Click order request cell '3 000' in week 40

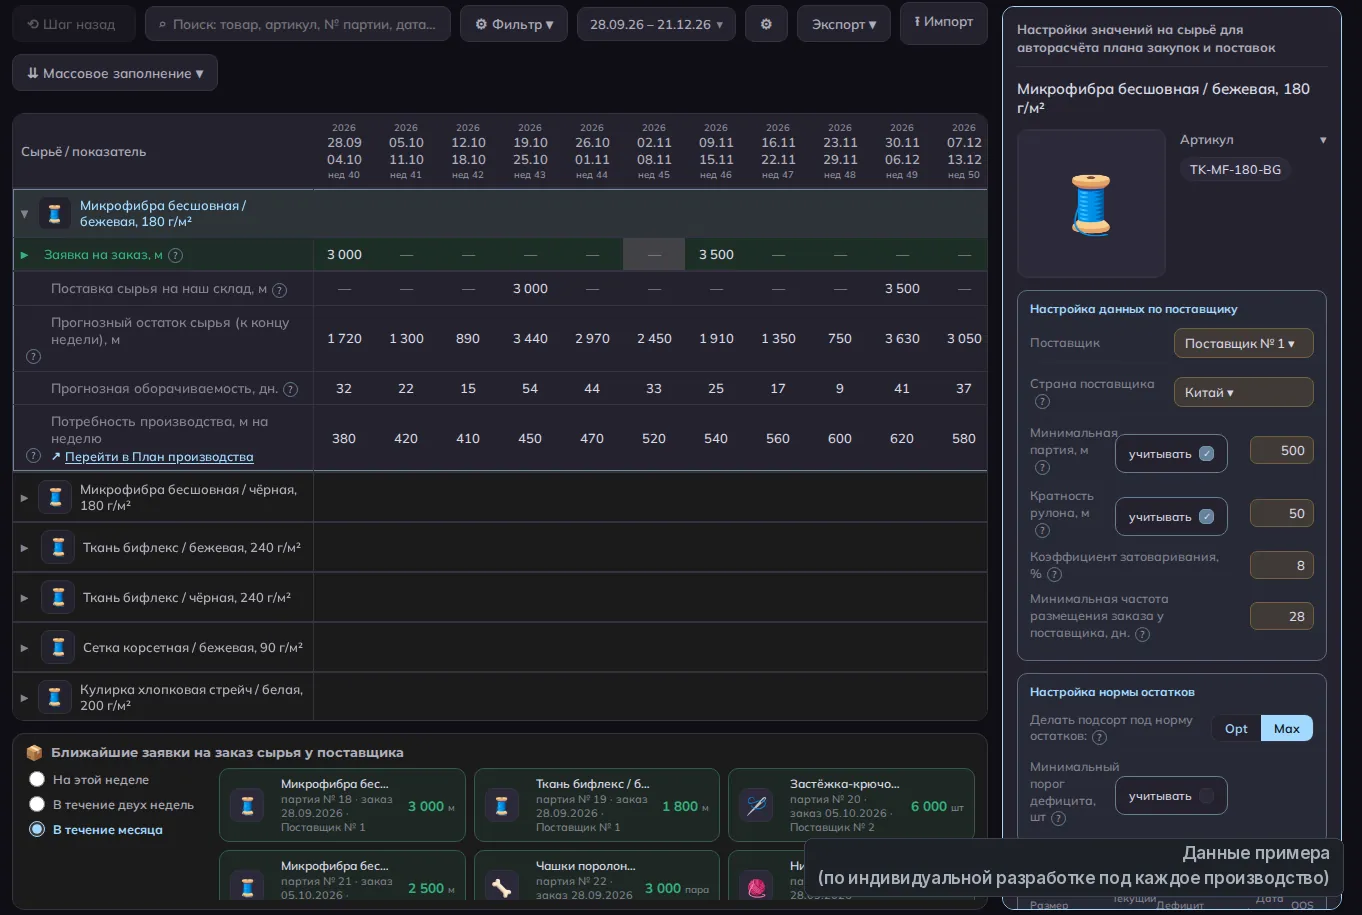(x=344, y=255)
